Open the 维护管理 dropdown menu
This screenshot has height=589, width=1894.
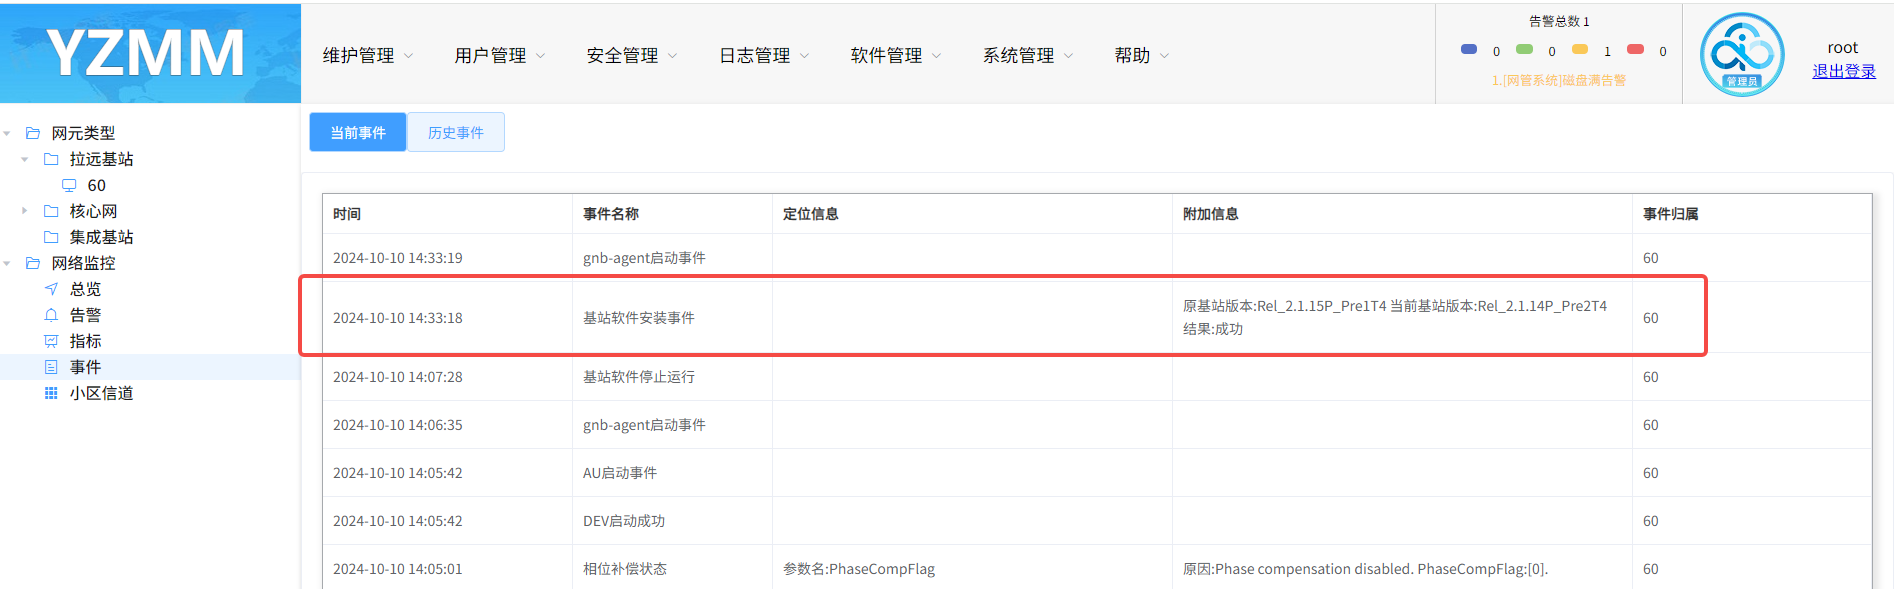(x=367, y=55)
